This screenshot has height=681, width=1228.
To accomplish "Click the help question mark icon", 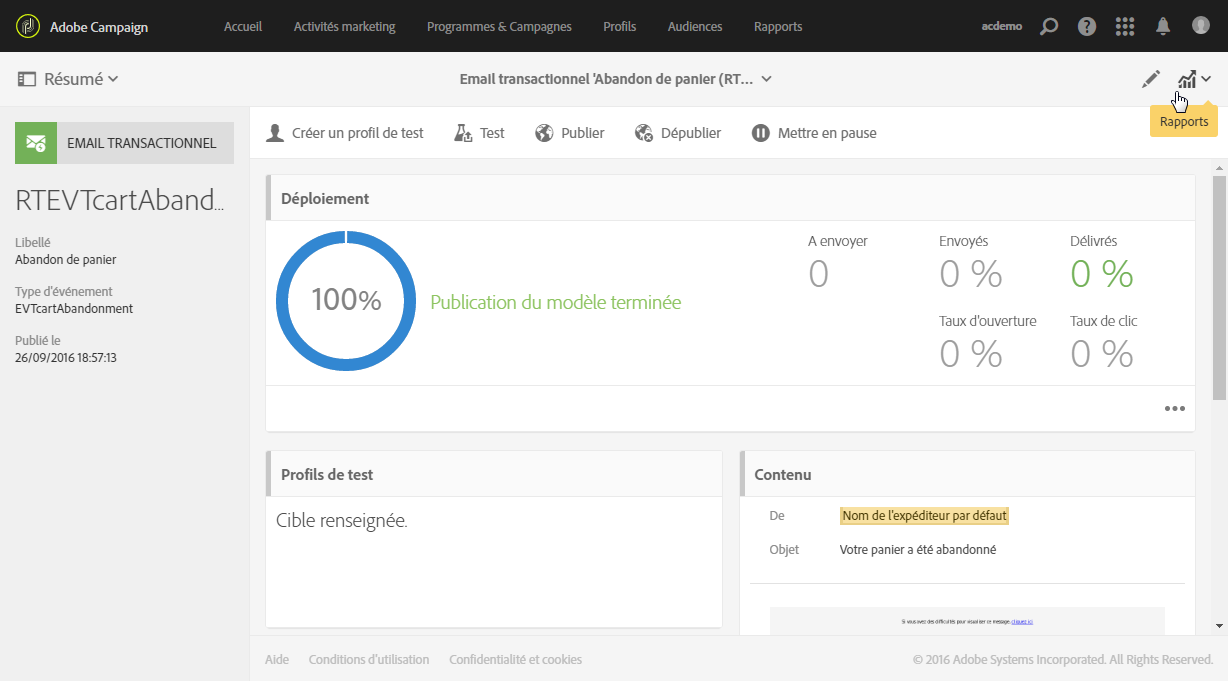I will point(1087,26).
